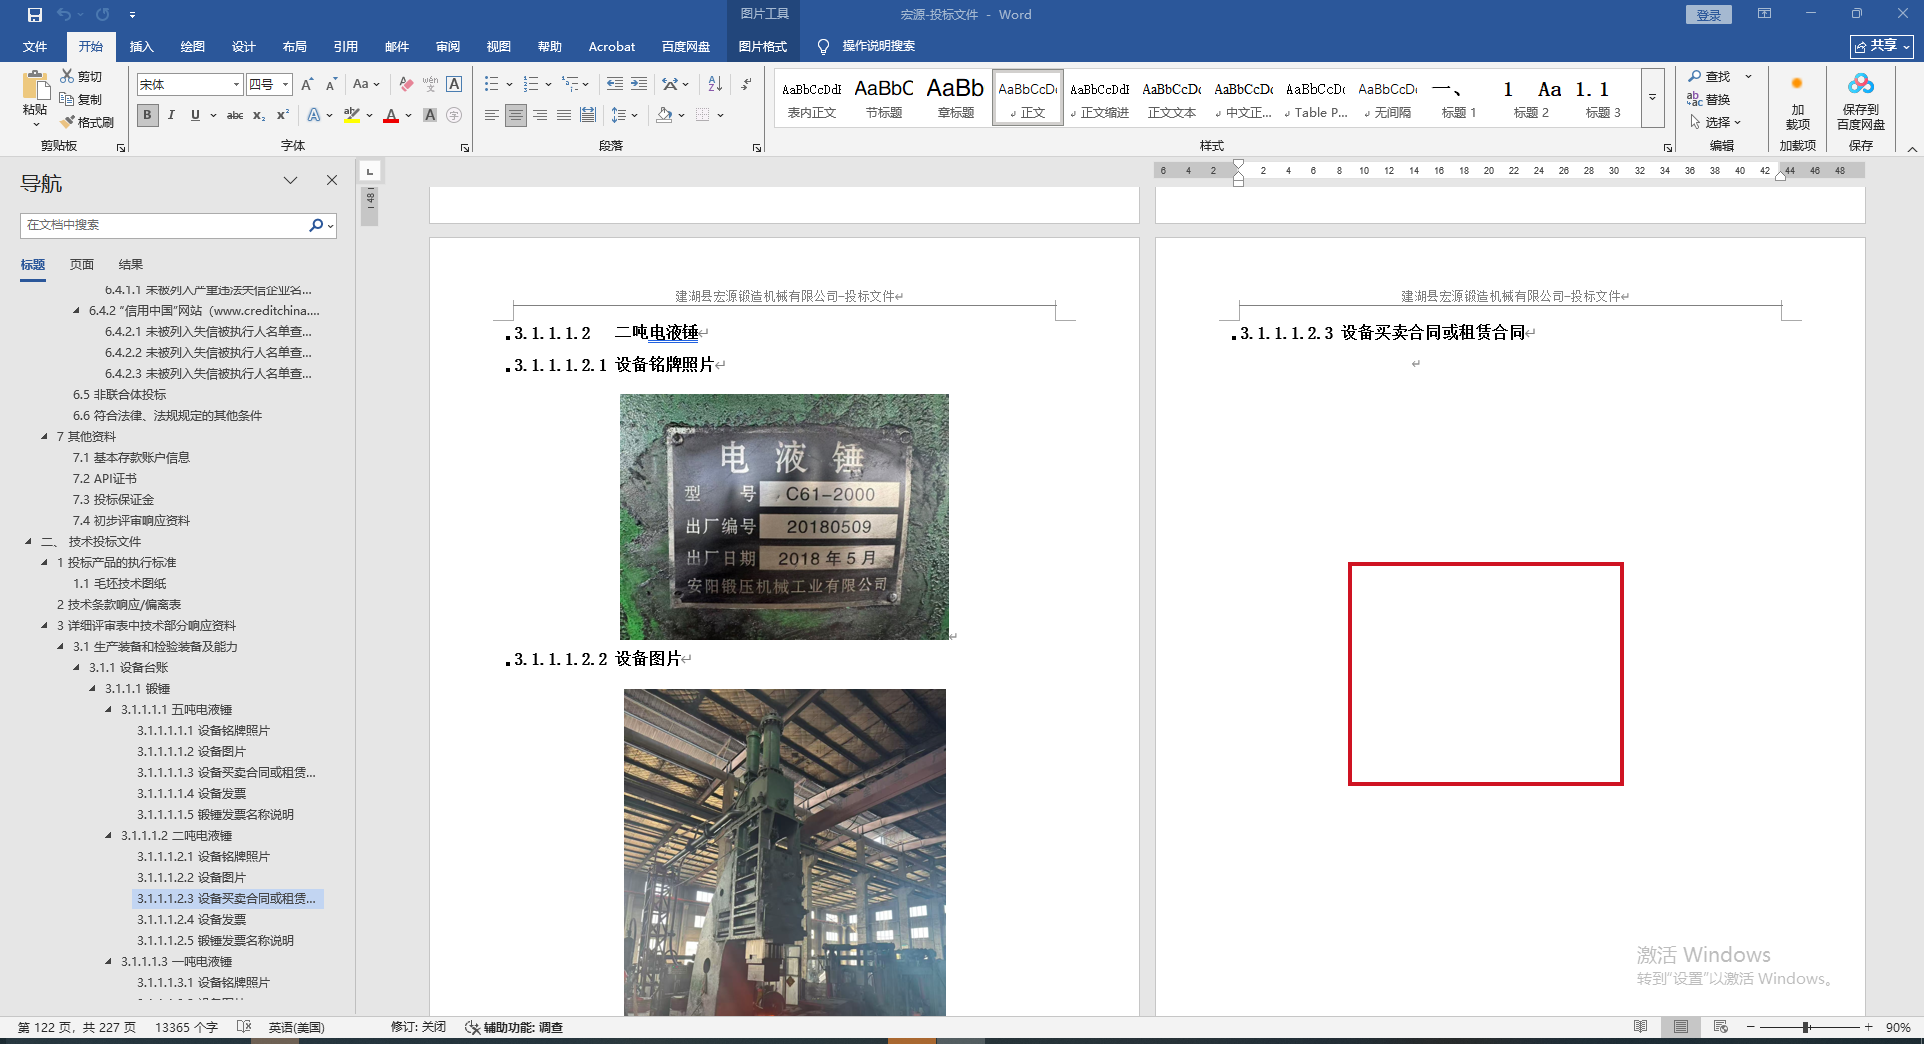The image size is (1924, 1044).
Task: Open the 审阅 (Review) ribbon tab
Action: tap(448, 46)
